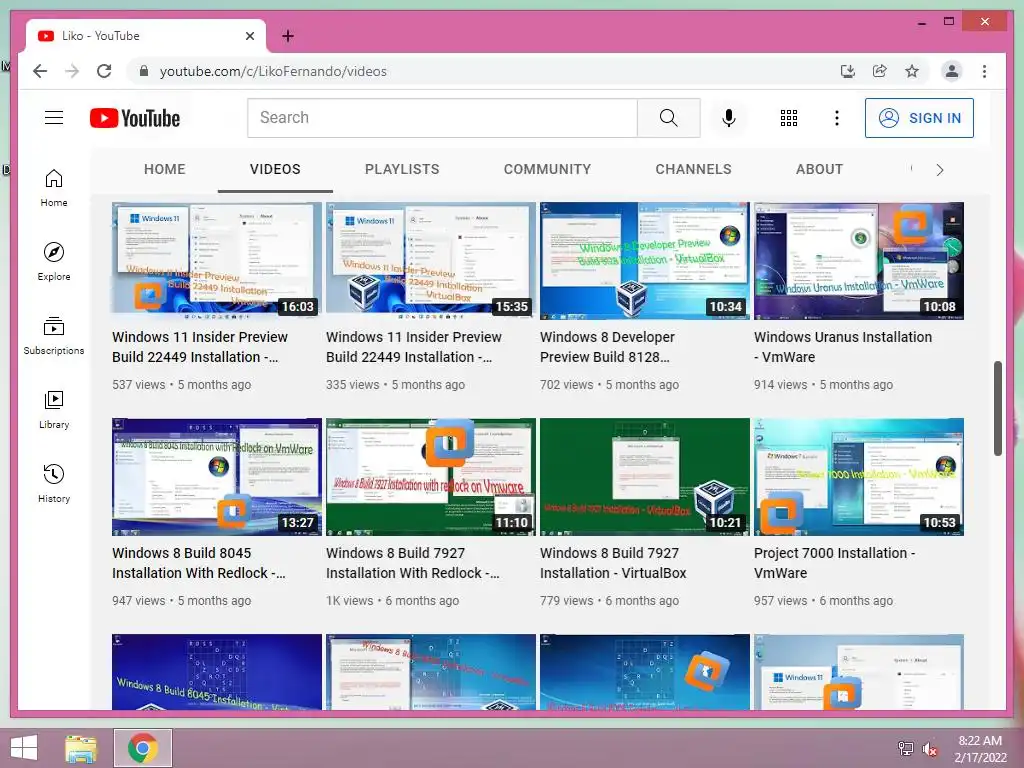Viewport: 1024px width, 768px height.
Task: Open Windows 8 Developer Preview thumbnail
Action: click(x=645, y=261)
